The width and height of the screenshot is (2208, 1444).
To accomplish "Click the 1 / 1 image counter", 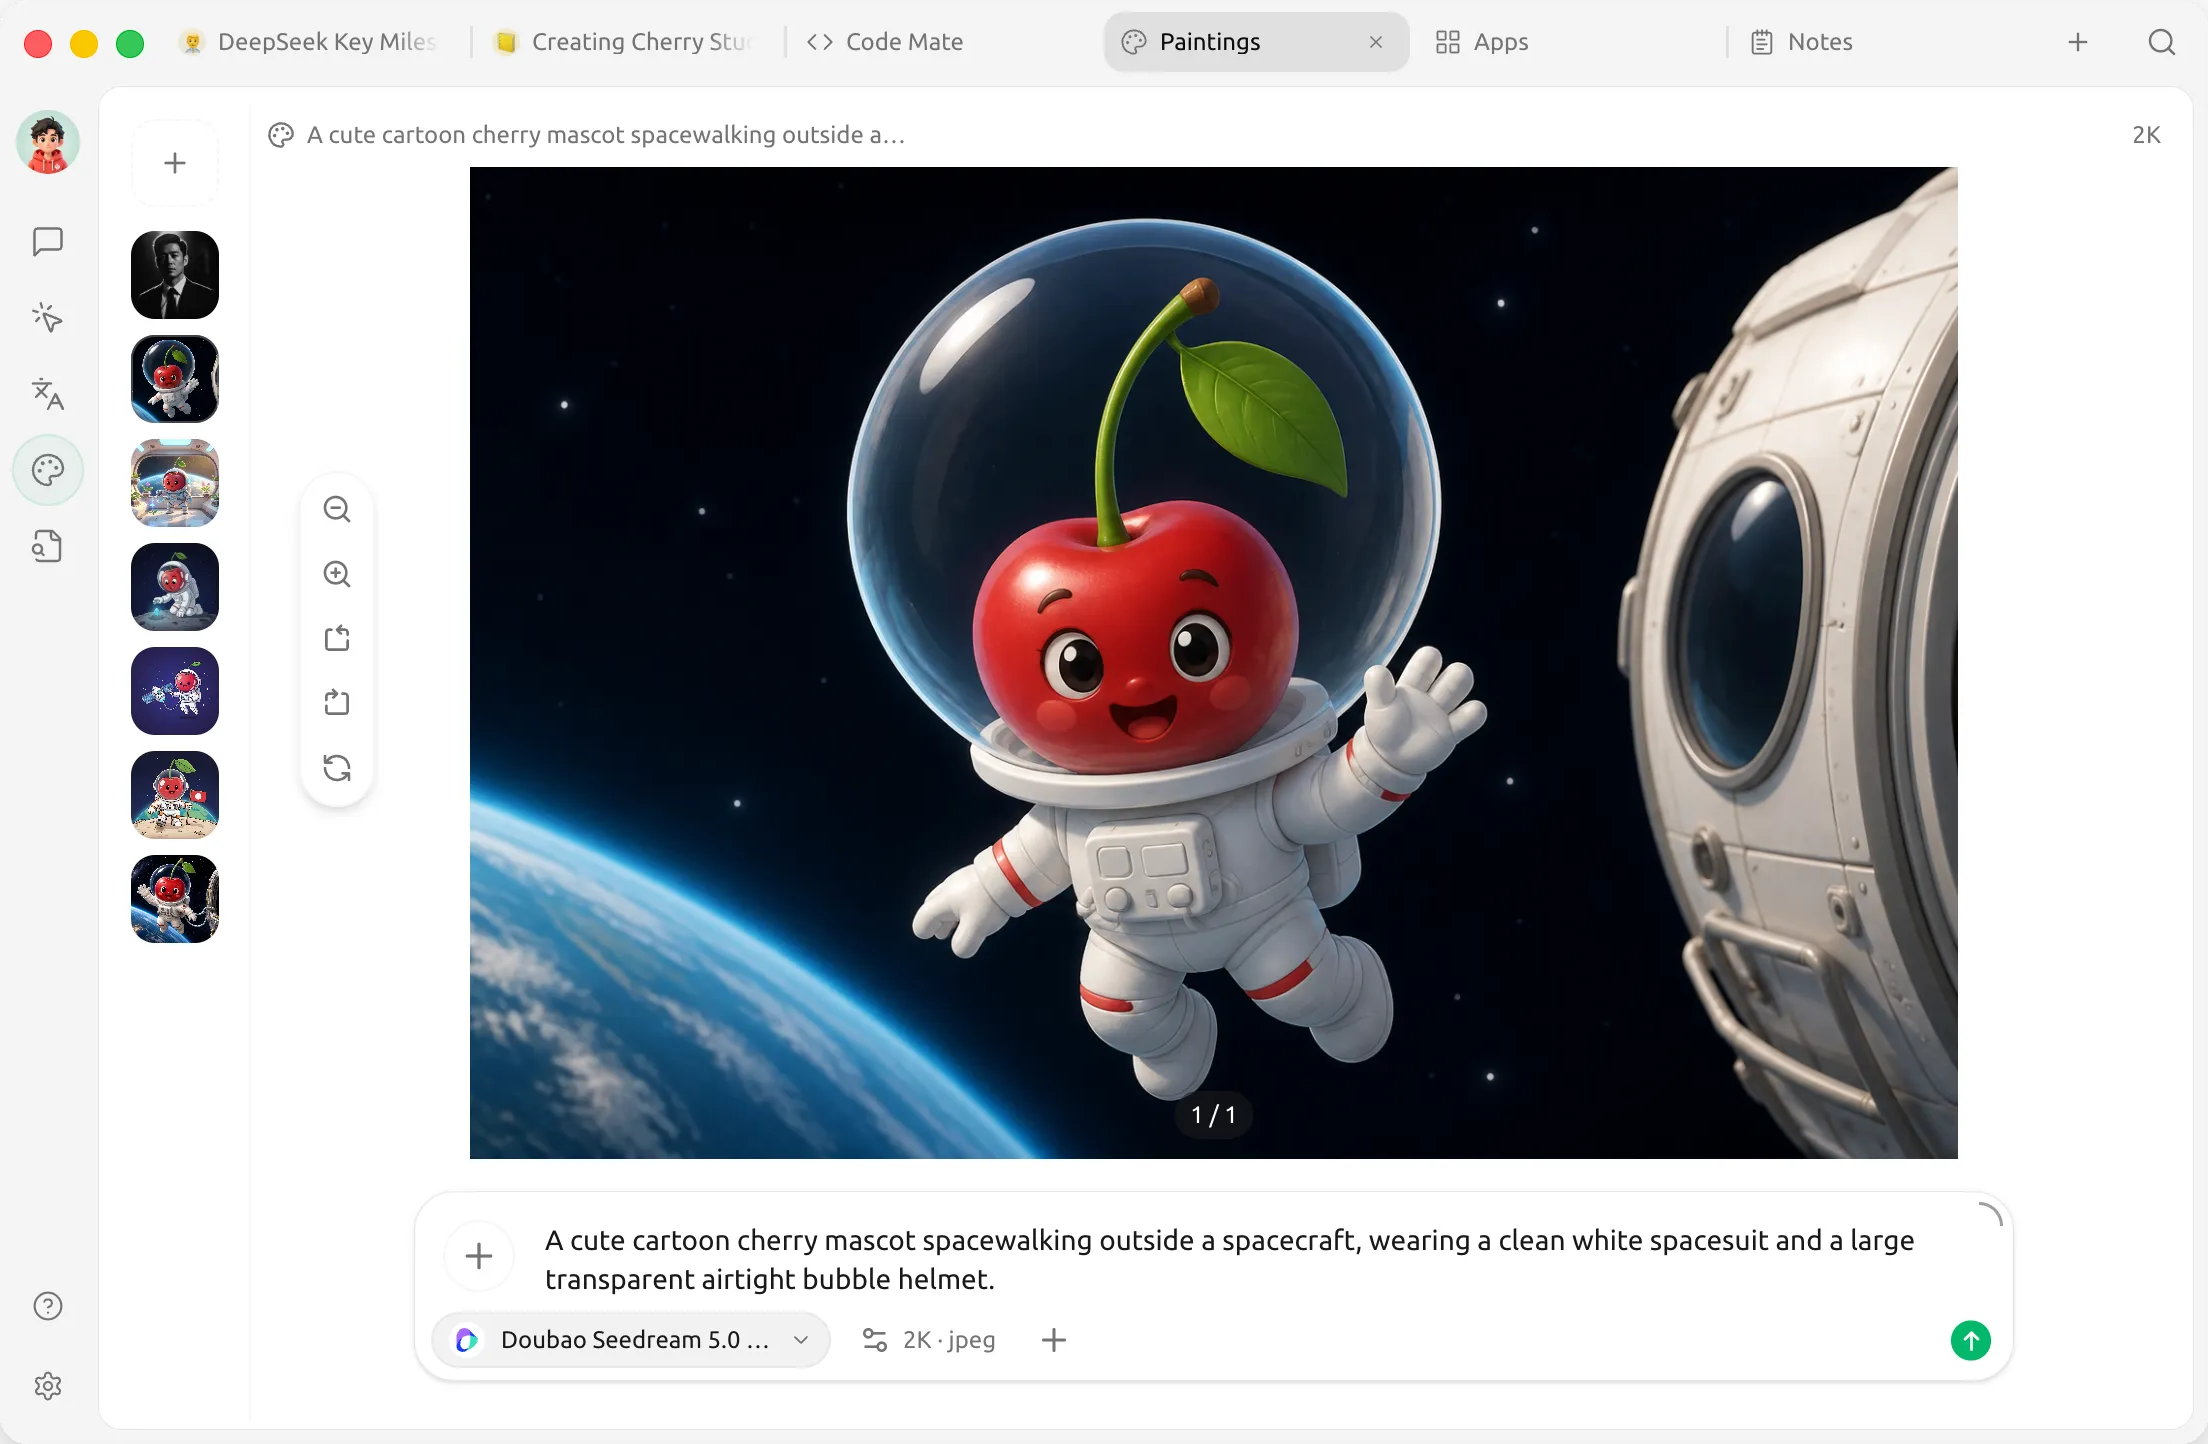I will point(1213,1115).
